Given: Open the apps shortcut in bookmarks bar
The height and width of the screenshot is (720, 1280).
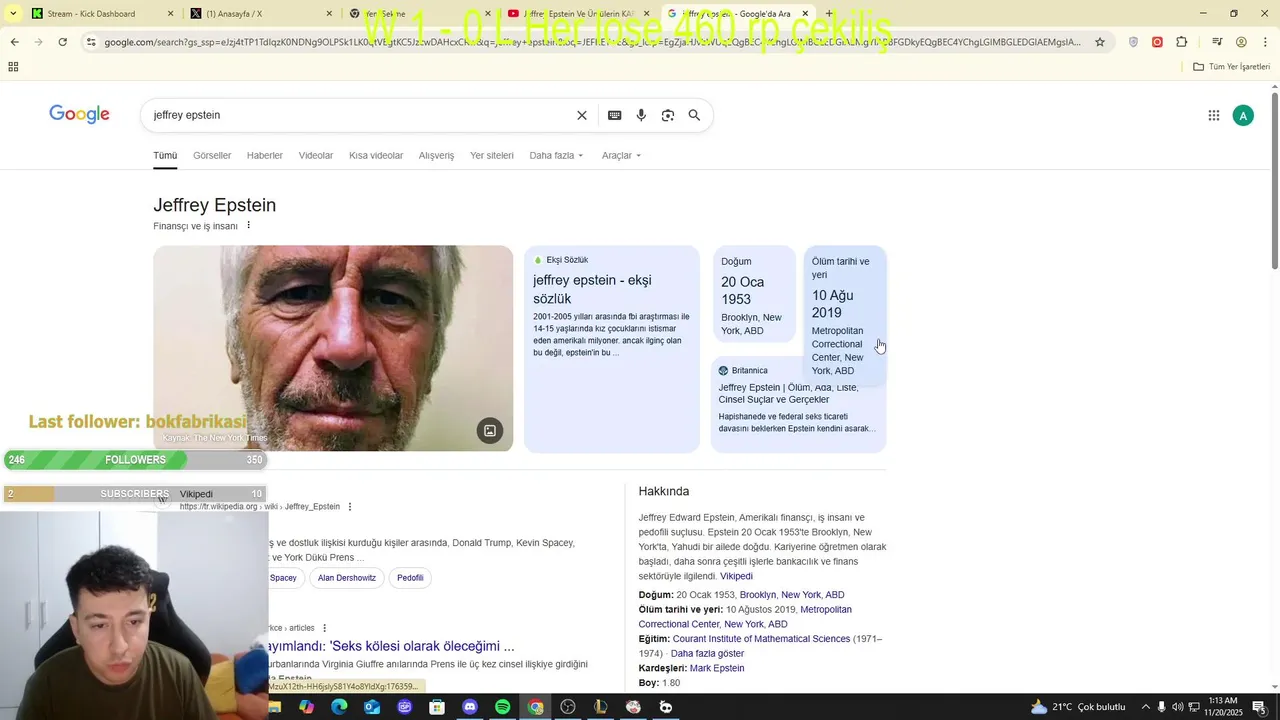Looking at the screenshot, I should (13, 67).
